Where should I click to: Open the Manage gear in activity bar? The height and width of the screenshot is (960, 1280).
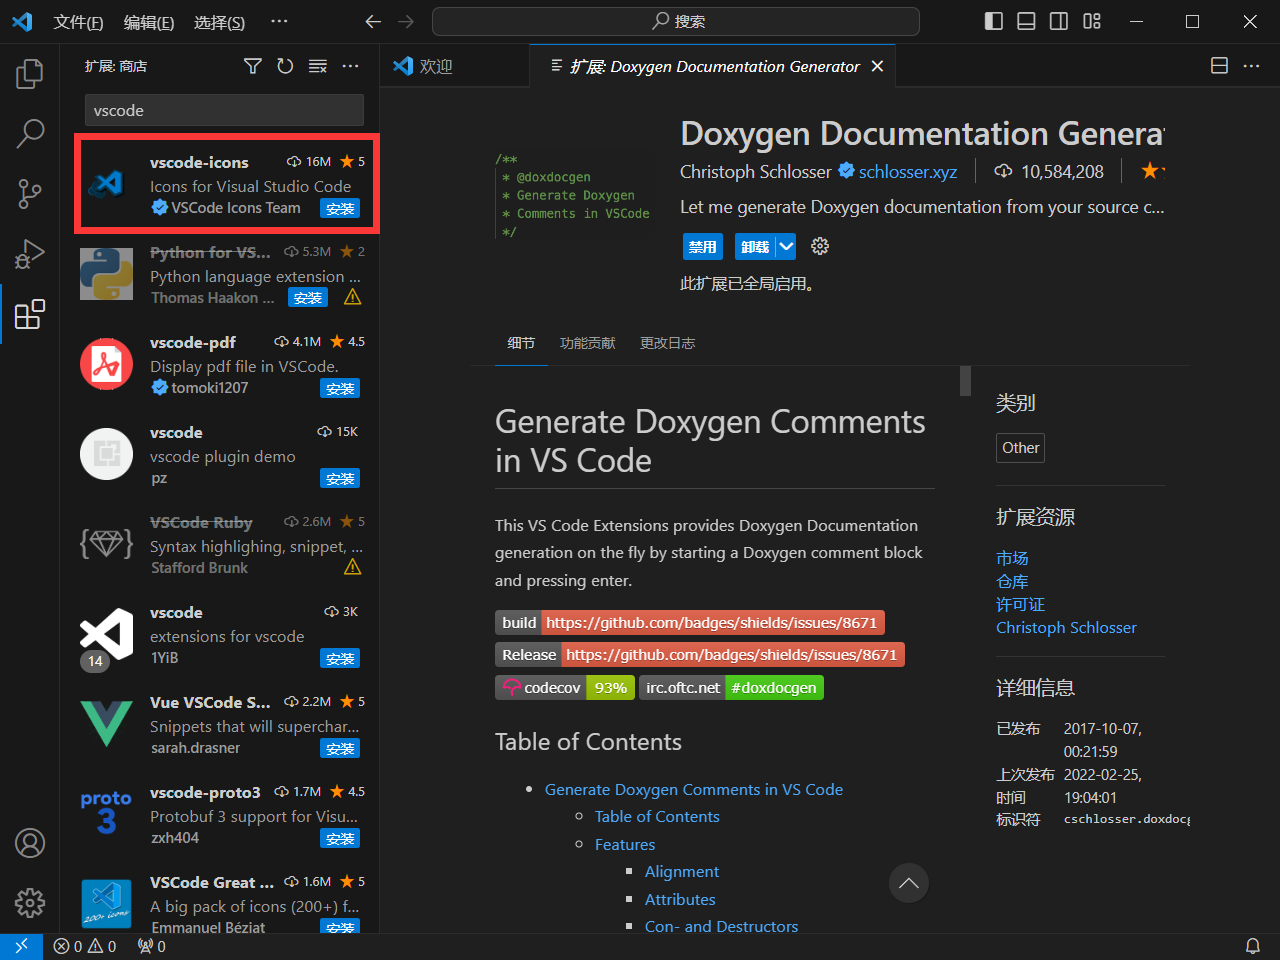[30, 903]
